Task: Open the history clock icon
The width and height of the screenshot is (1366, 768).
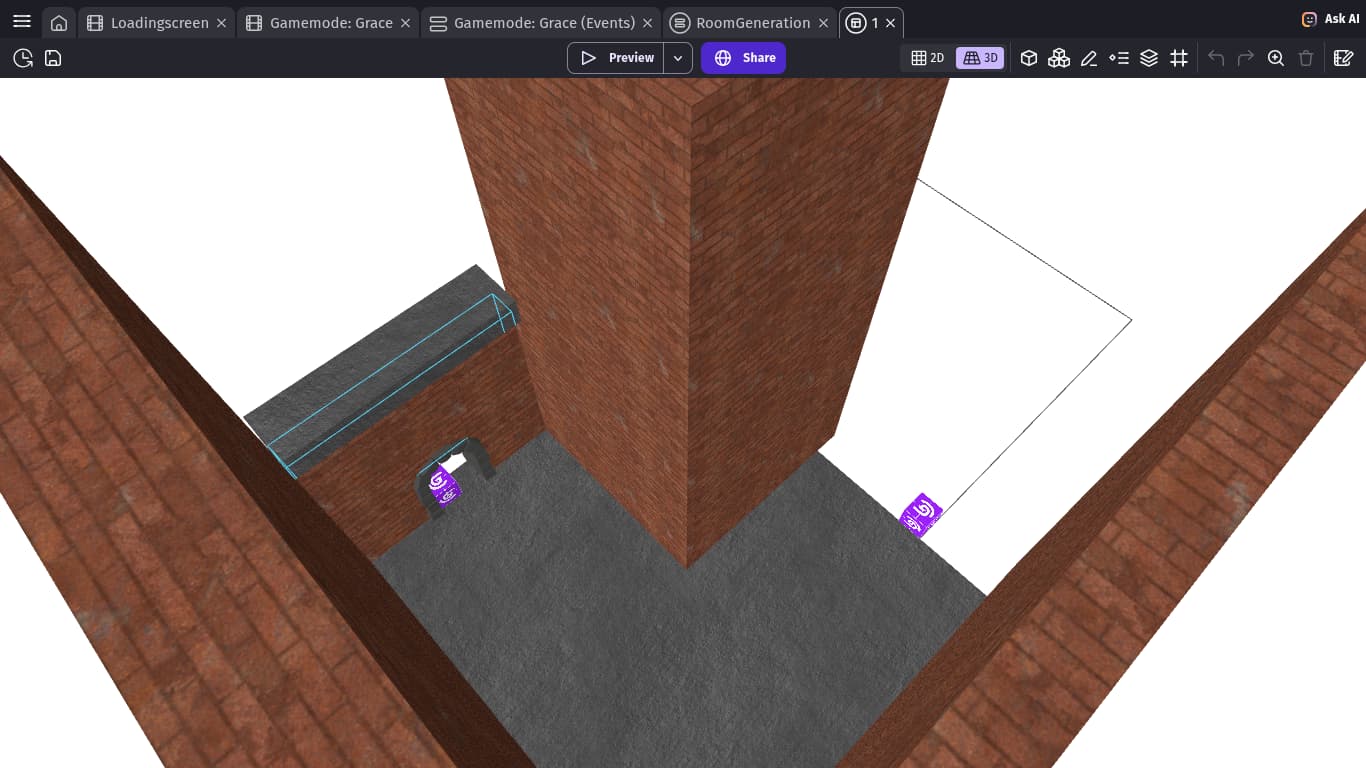Action: coord(23,58)
